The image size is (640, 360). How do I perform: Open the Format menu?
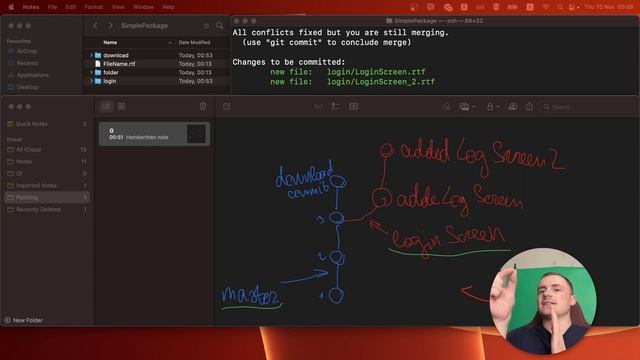94,7
